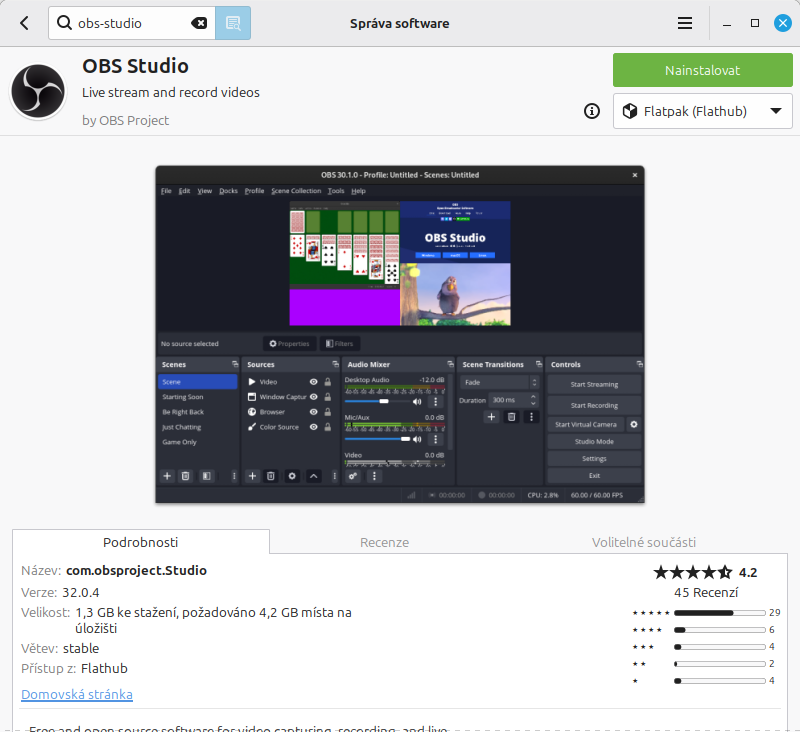
Task: Click the 4.2 star rating icons
Action: click(x=692, y=573)
